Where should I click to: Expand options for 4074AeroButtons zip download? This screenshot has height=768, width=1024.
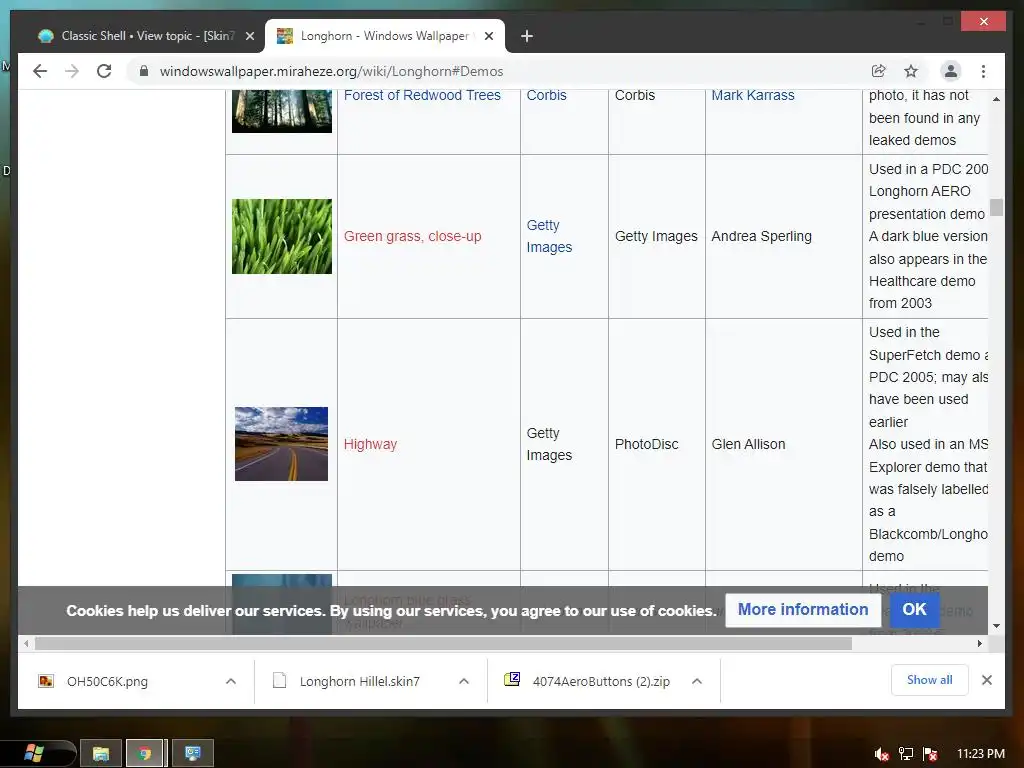click(697, 681)
